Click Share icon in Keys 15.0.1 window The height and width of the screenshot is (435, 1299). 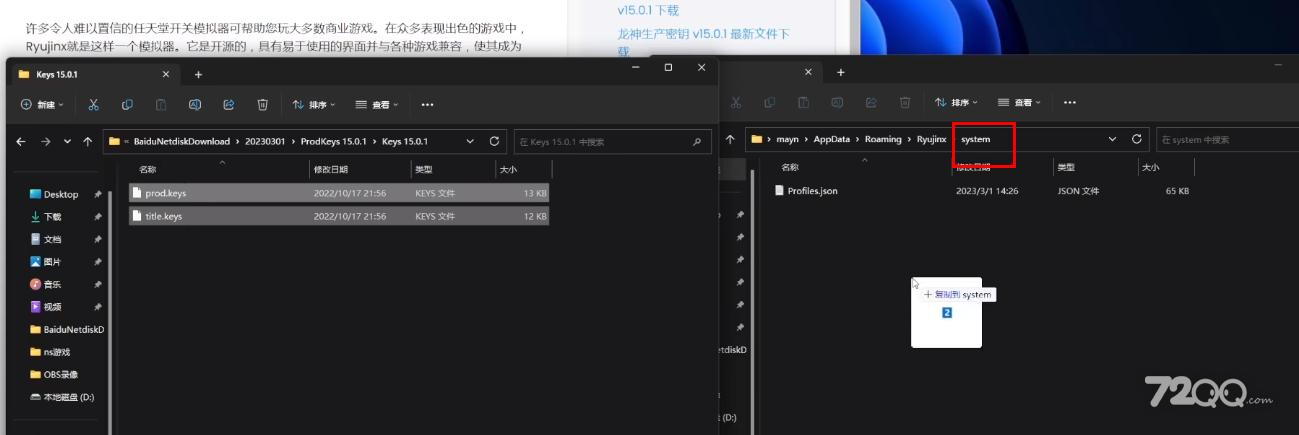pos(229,104)
